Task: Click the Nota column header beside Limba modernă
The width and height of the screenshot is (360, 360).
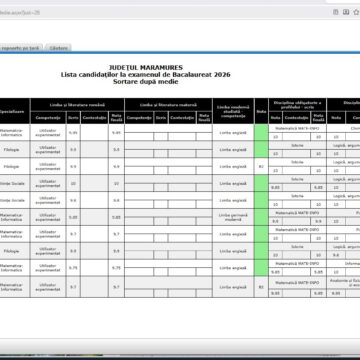Action: [261, 111]
